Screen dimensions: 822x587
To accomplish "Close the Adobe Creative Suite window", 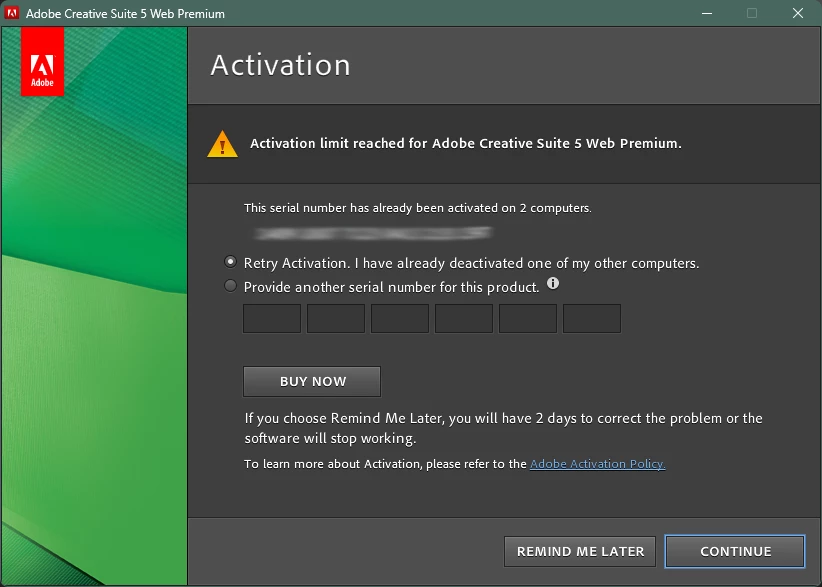I will pos(798,13).
